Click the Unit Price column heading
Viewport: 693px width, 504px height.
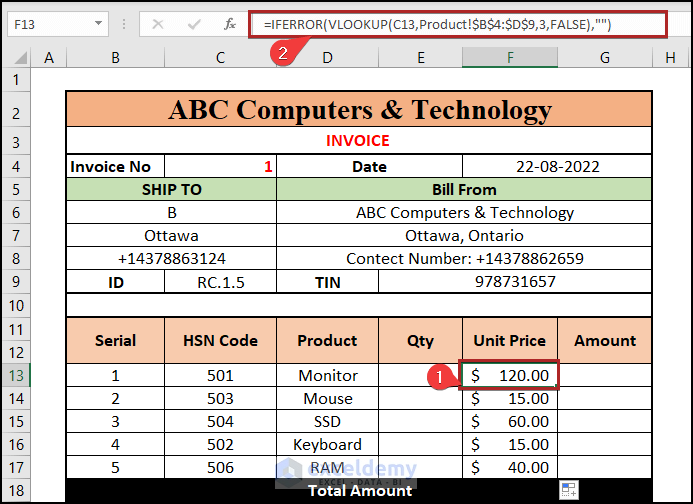510,340
